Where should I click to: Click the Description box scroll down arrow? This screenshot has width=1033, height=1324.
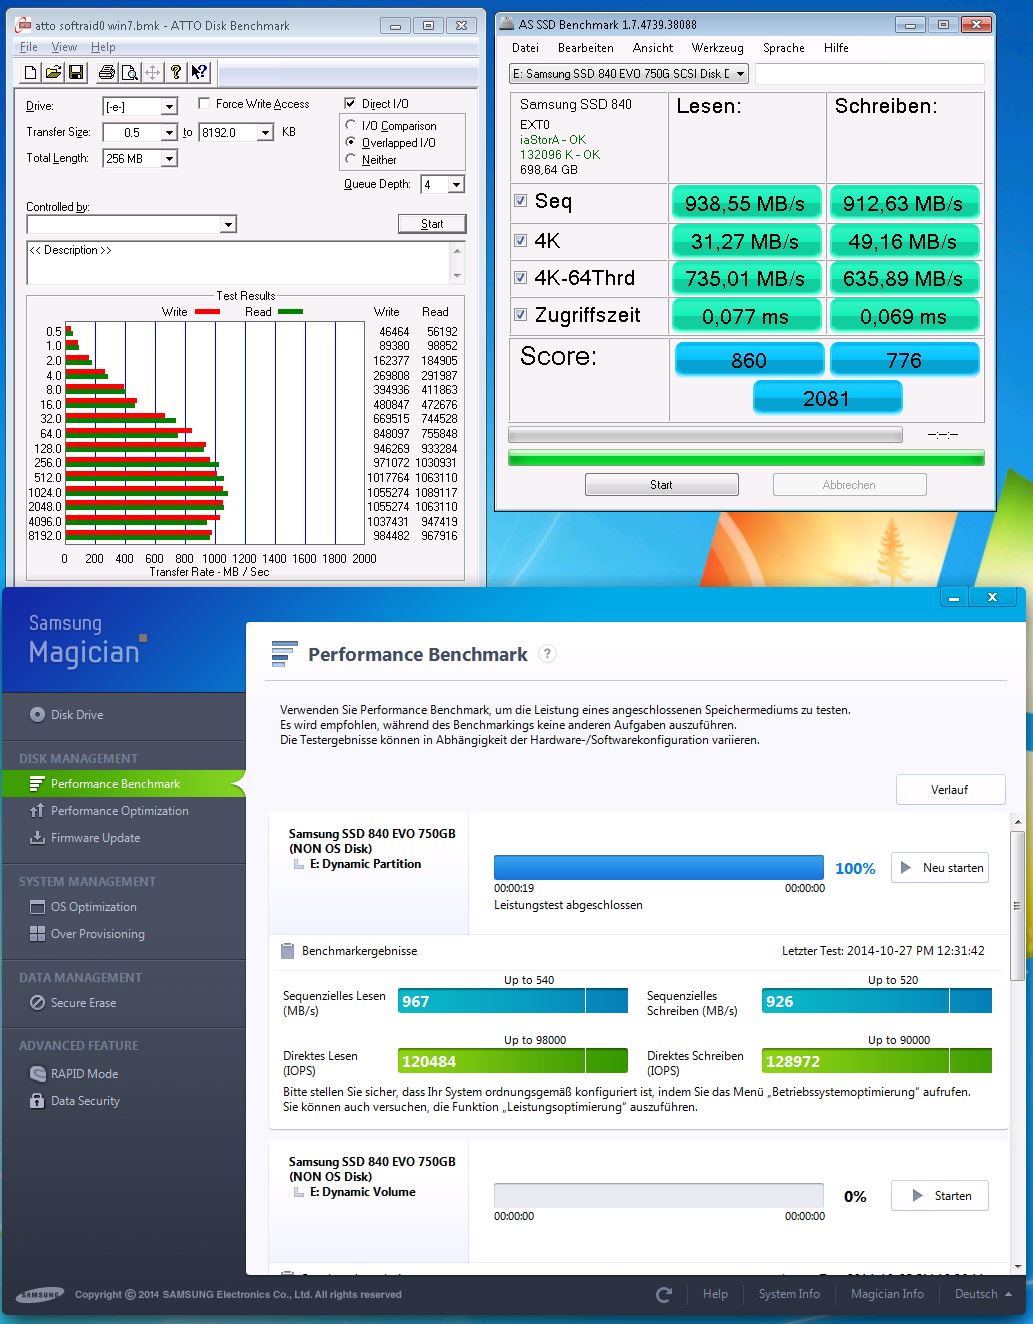458,276
